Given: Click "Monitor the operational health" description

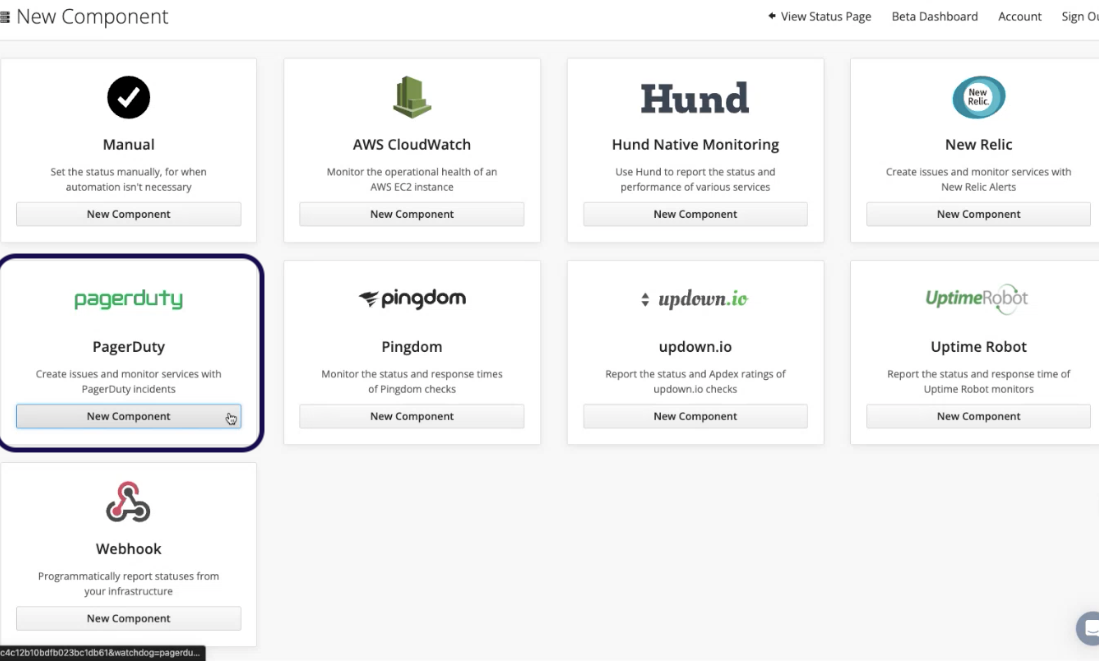Looking at the screenshot, I should point(412,179).
